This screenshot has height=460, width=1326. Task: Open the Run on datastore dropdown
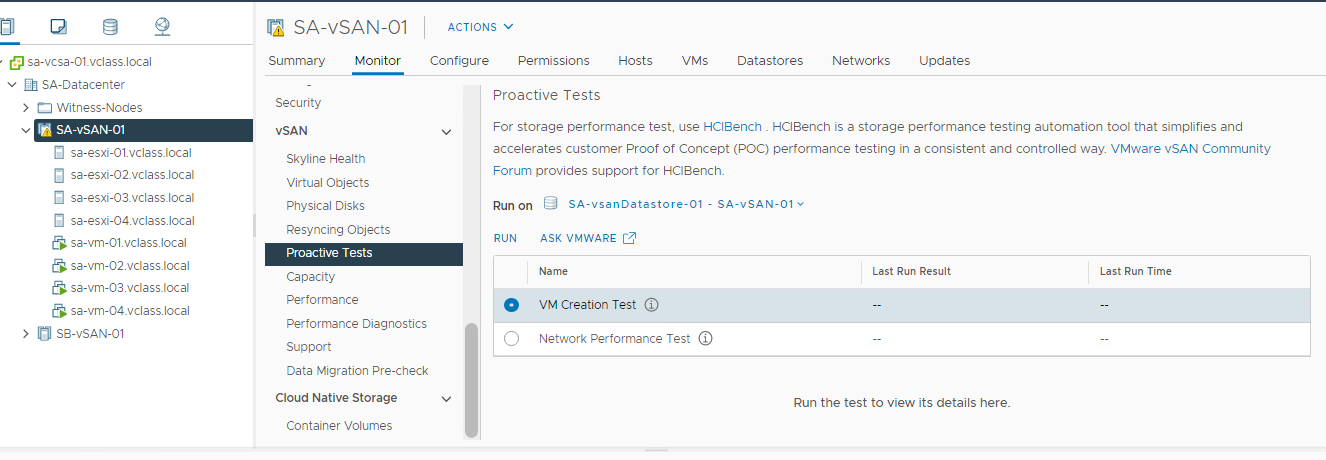(x=686, y=204)
